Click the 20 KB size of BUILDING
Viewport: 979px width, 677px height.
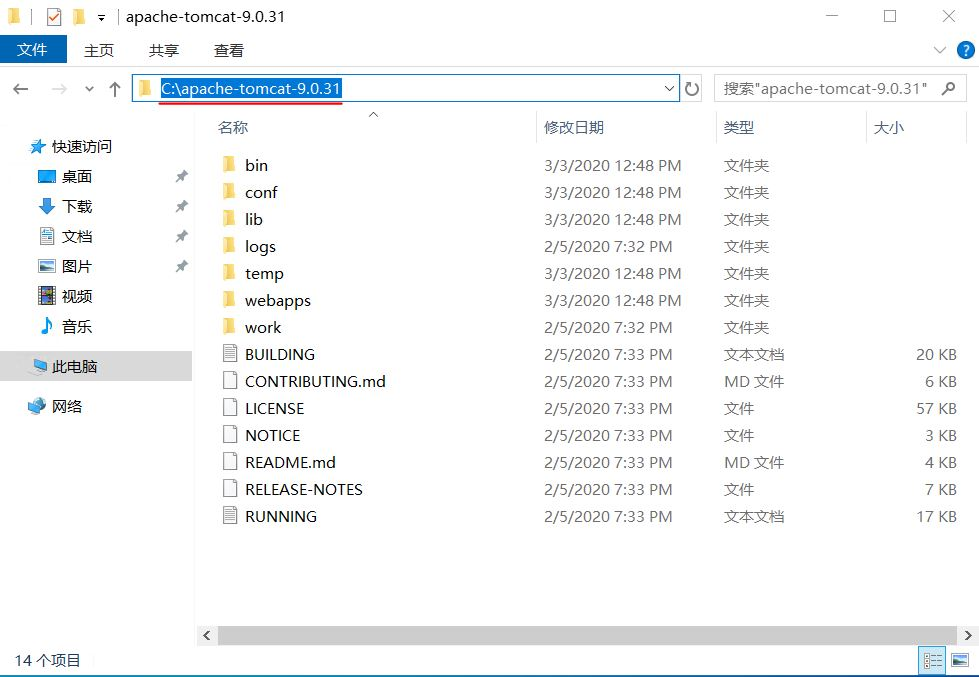(936, 354)
